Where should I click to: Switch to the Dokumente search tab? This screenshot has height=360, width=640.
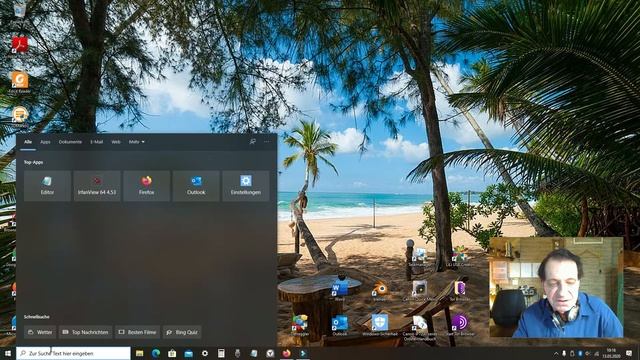pos(70,142)
